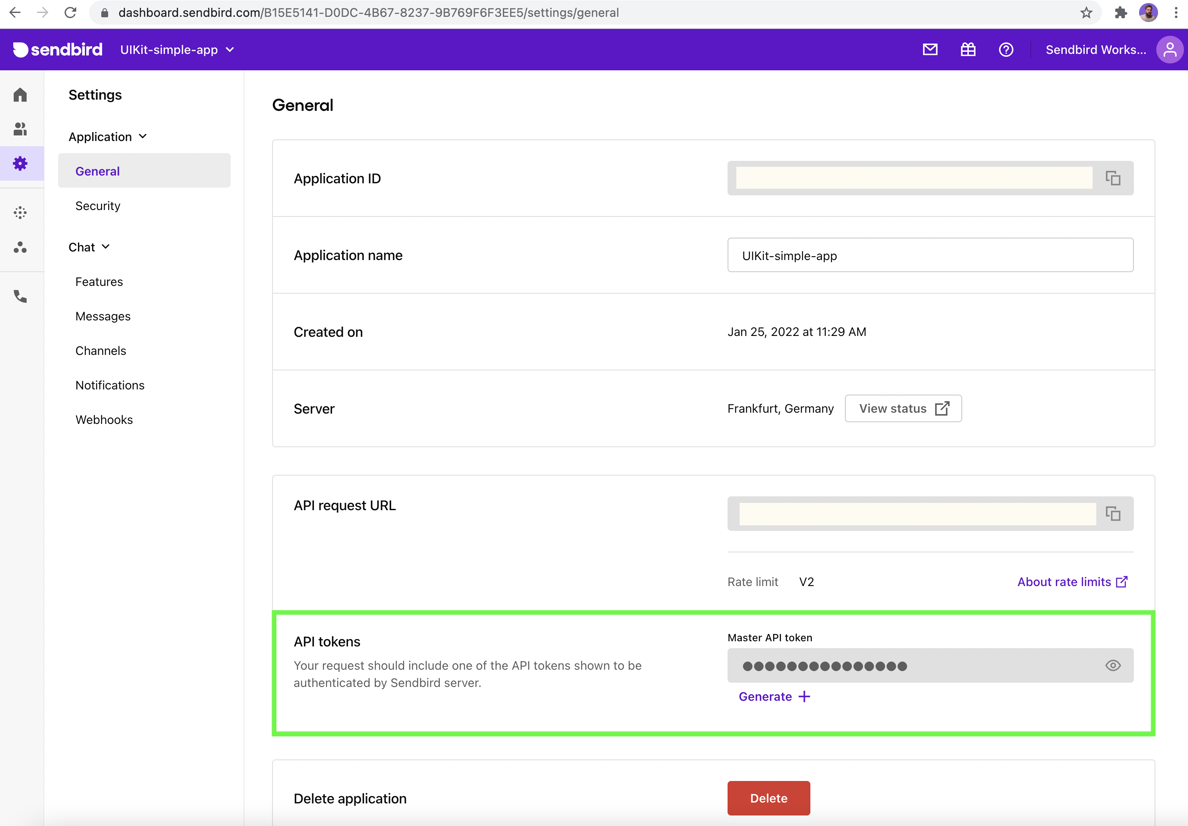Open Notifications settings

pos(110,385)
